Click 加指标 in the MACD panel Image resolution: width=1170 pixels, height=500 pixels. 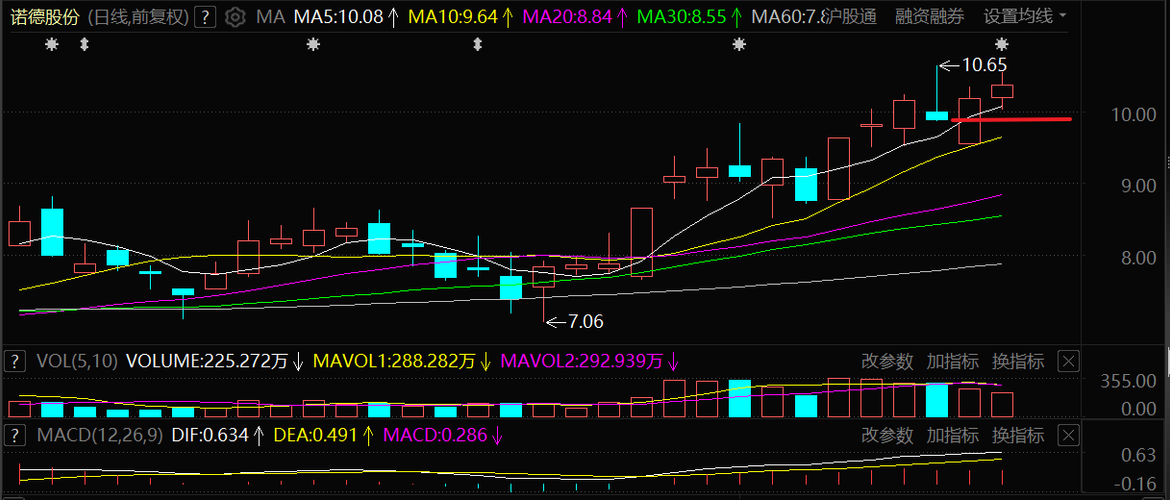point(952,434)
